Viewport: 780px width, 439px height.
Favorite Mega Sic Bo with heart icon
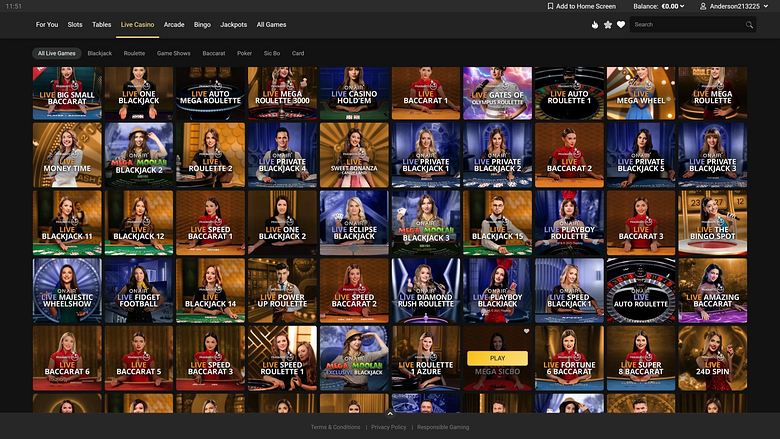(526, 331)
